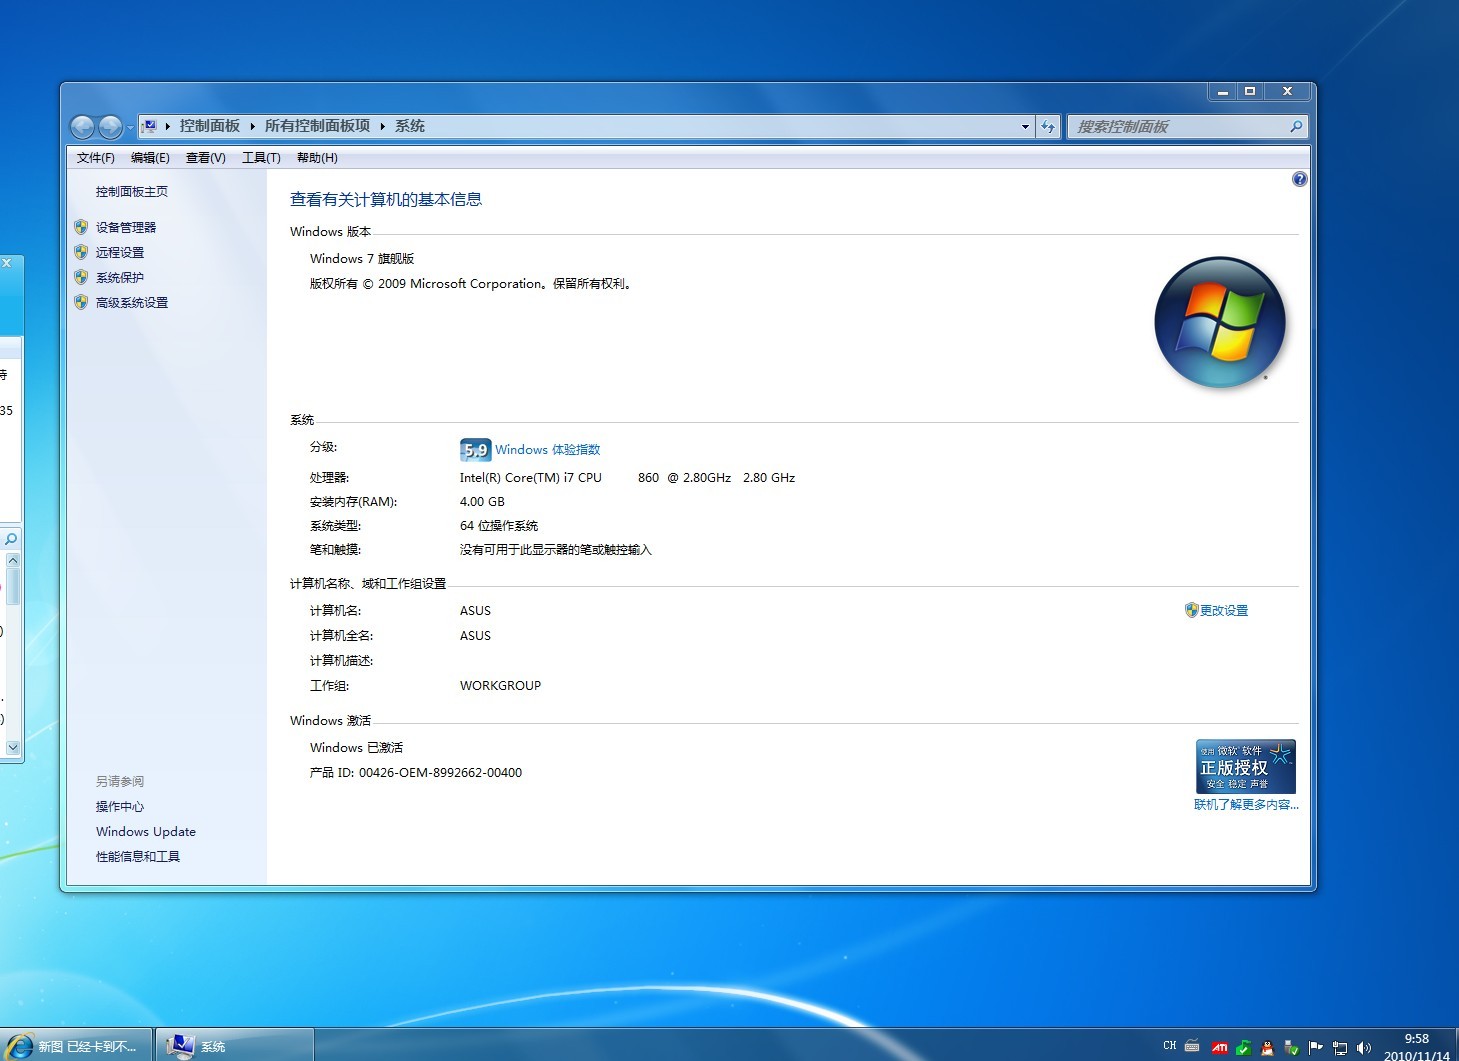Screen dimensions: 1459x1061
Task: Open 远程设置 from the sidebar
Action: pos(120,253)
